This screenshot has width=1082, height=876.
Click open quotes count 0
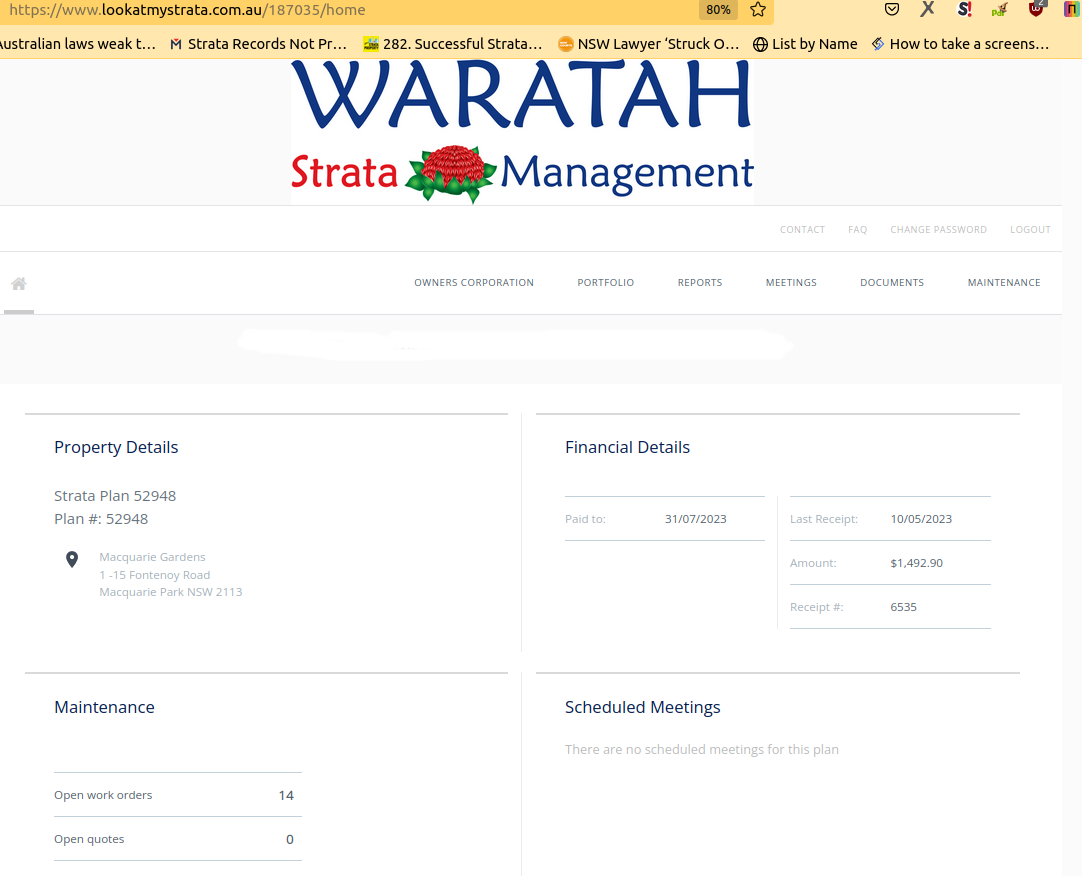[x=290, y=839]
